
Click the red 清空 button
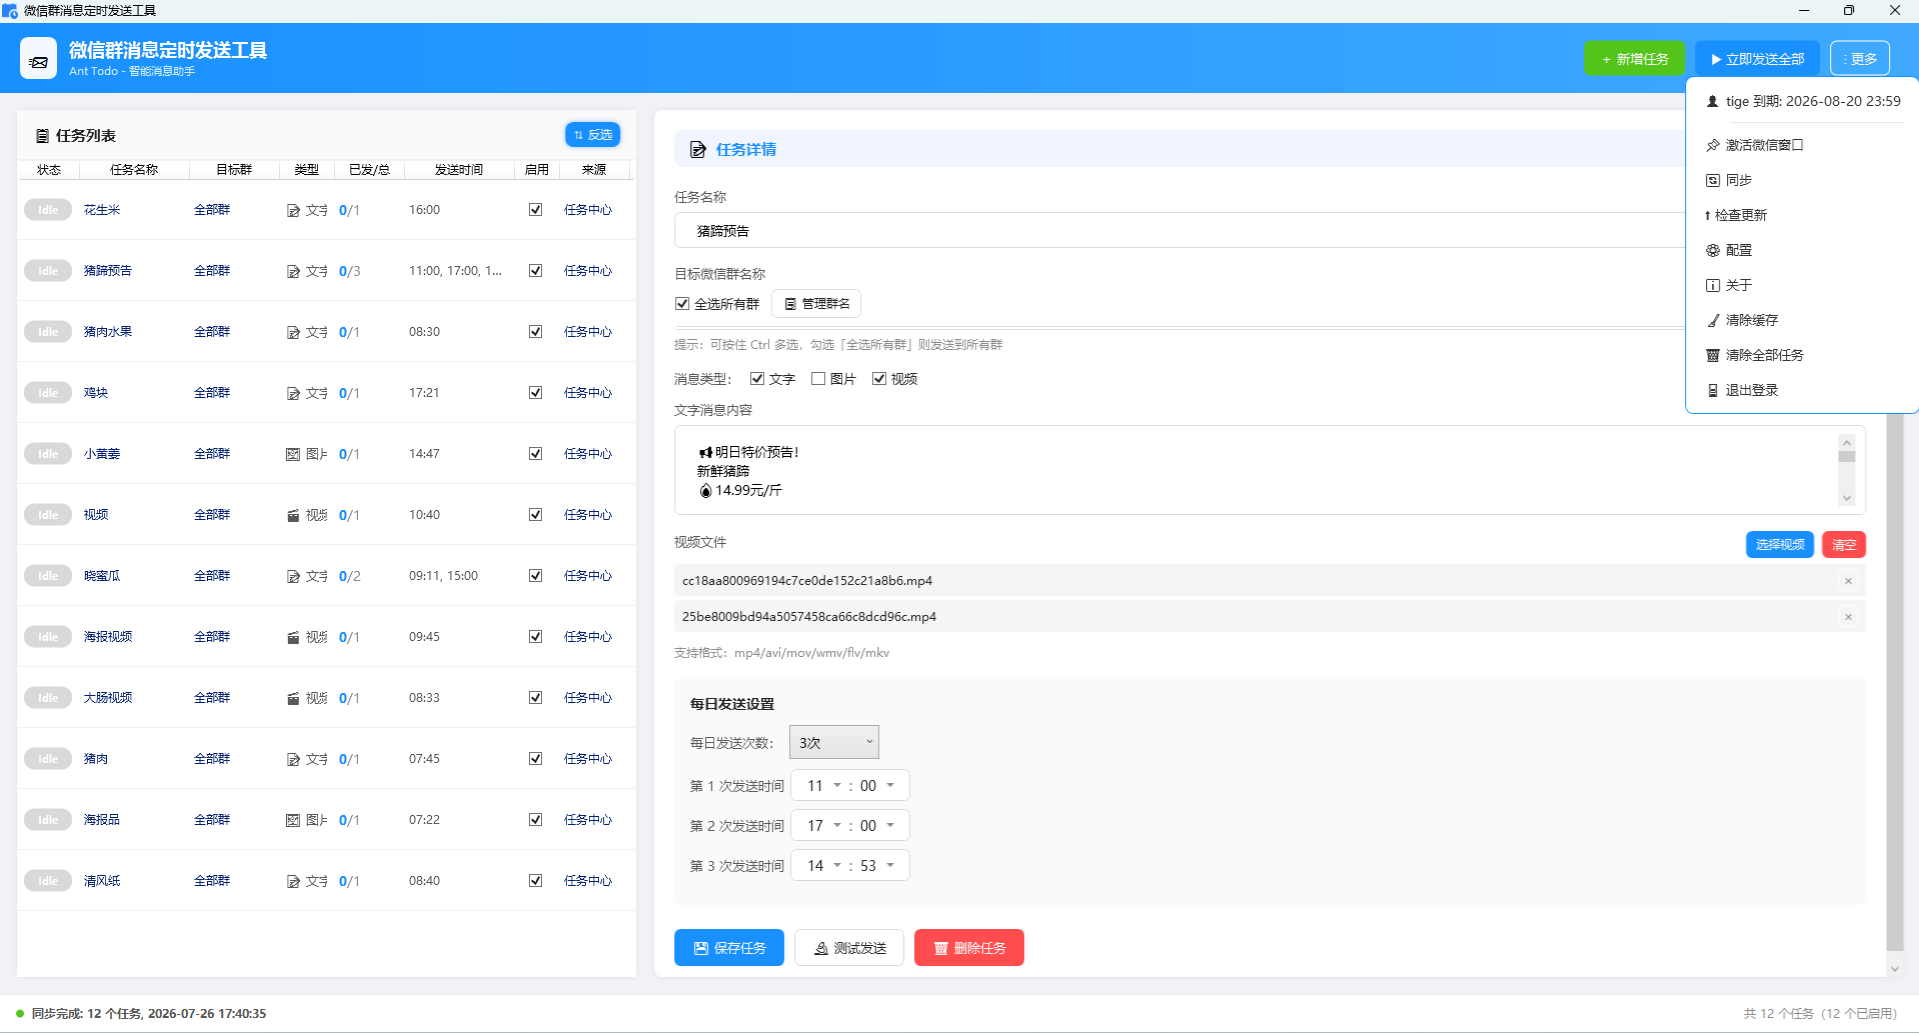point(1844,545)
